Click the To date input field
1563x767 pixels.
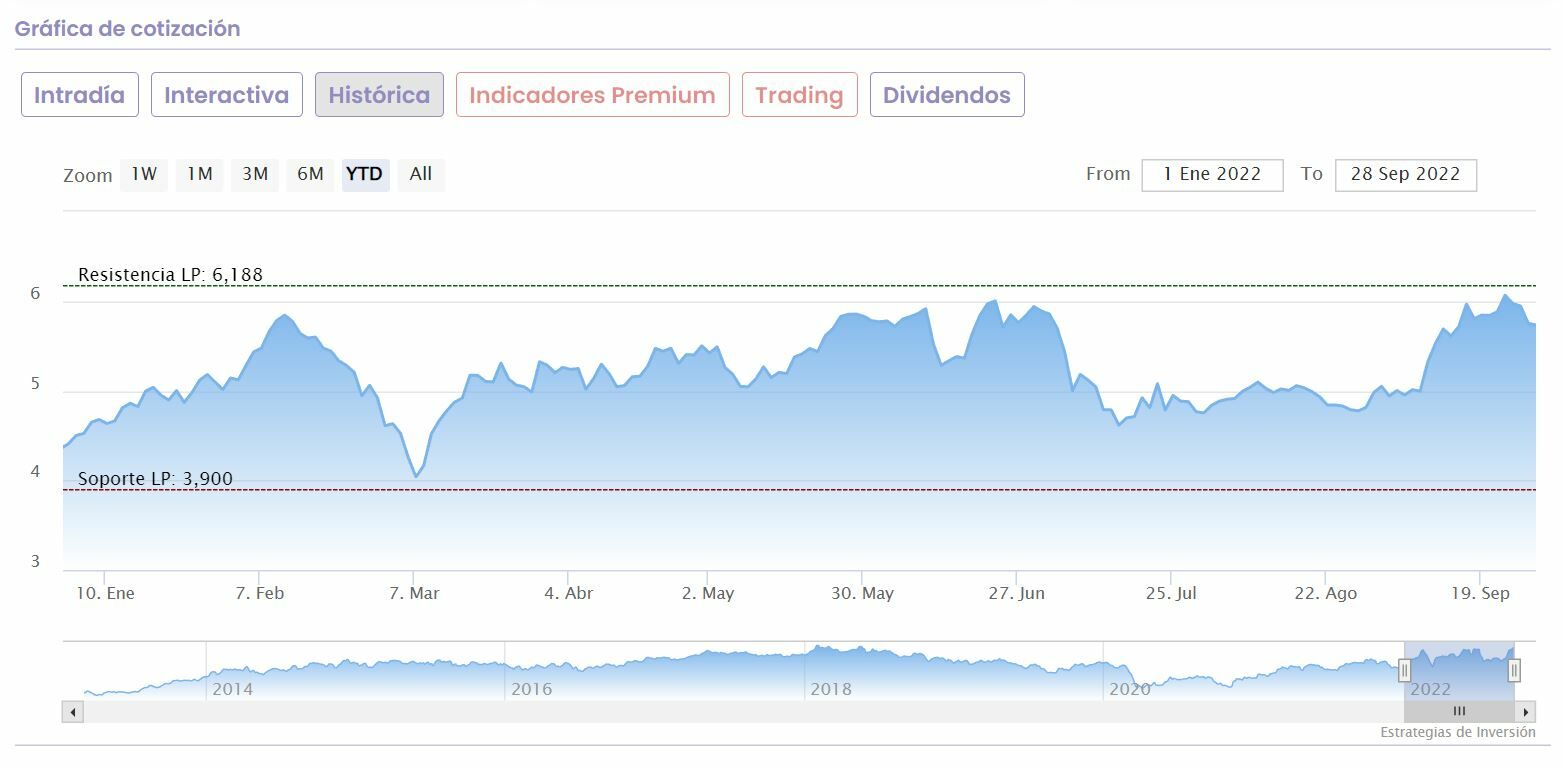click(x=1405, y=174)
